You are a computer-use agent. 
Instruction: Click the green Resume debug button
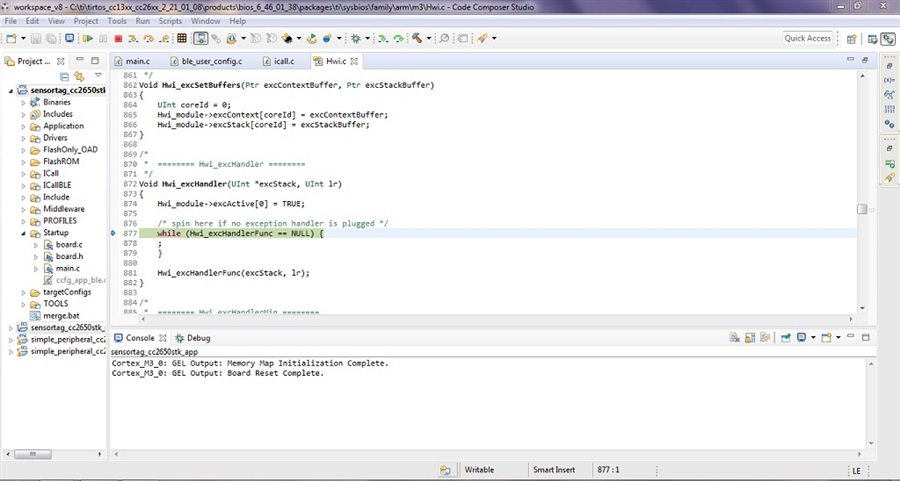tap(88, 38)
